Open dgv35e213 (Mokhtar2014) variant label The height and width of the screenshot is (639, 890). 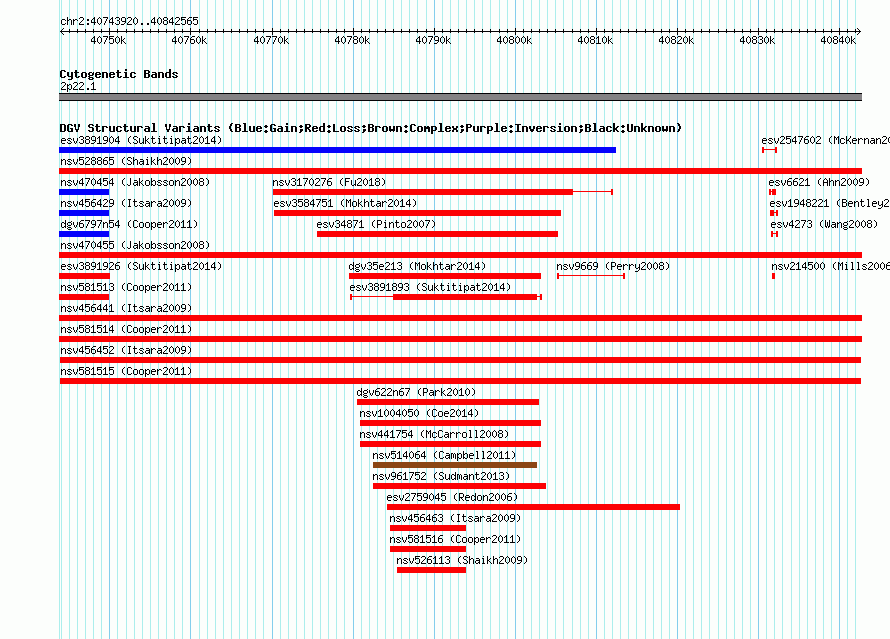point(417,266)
